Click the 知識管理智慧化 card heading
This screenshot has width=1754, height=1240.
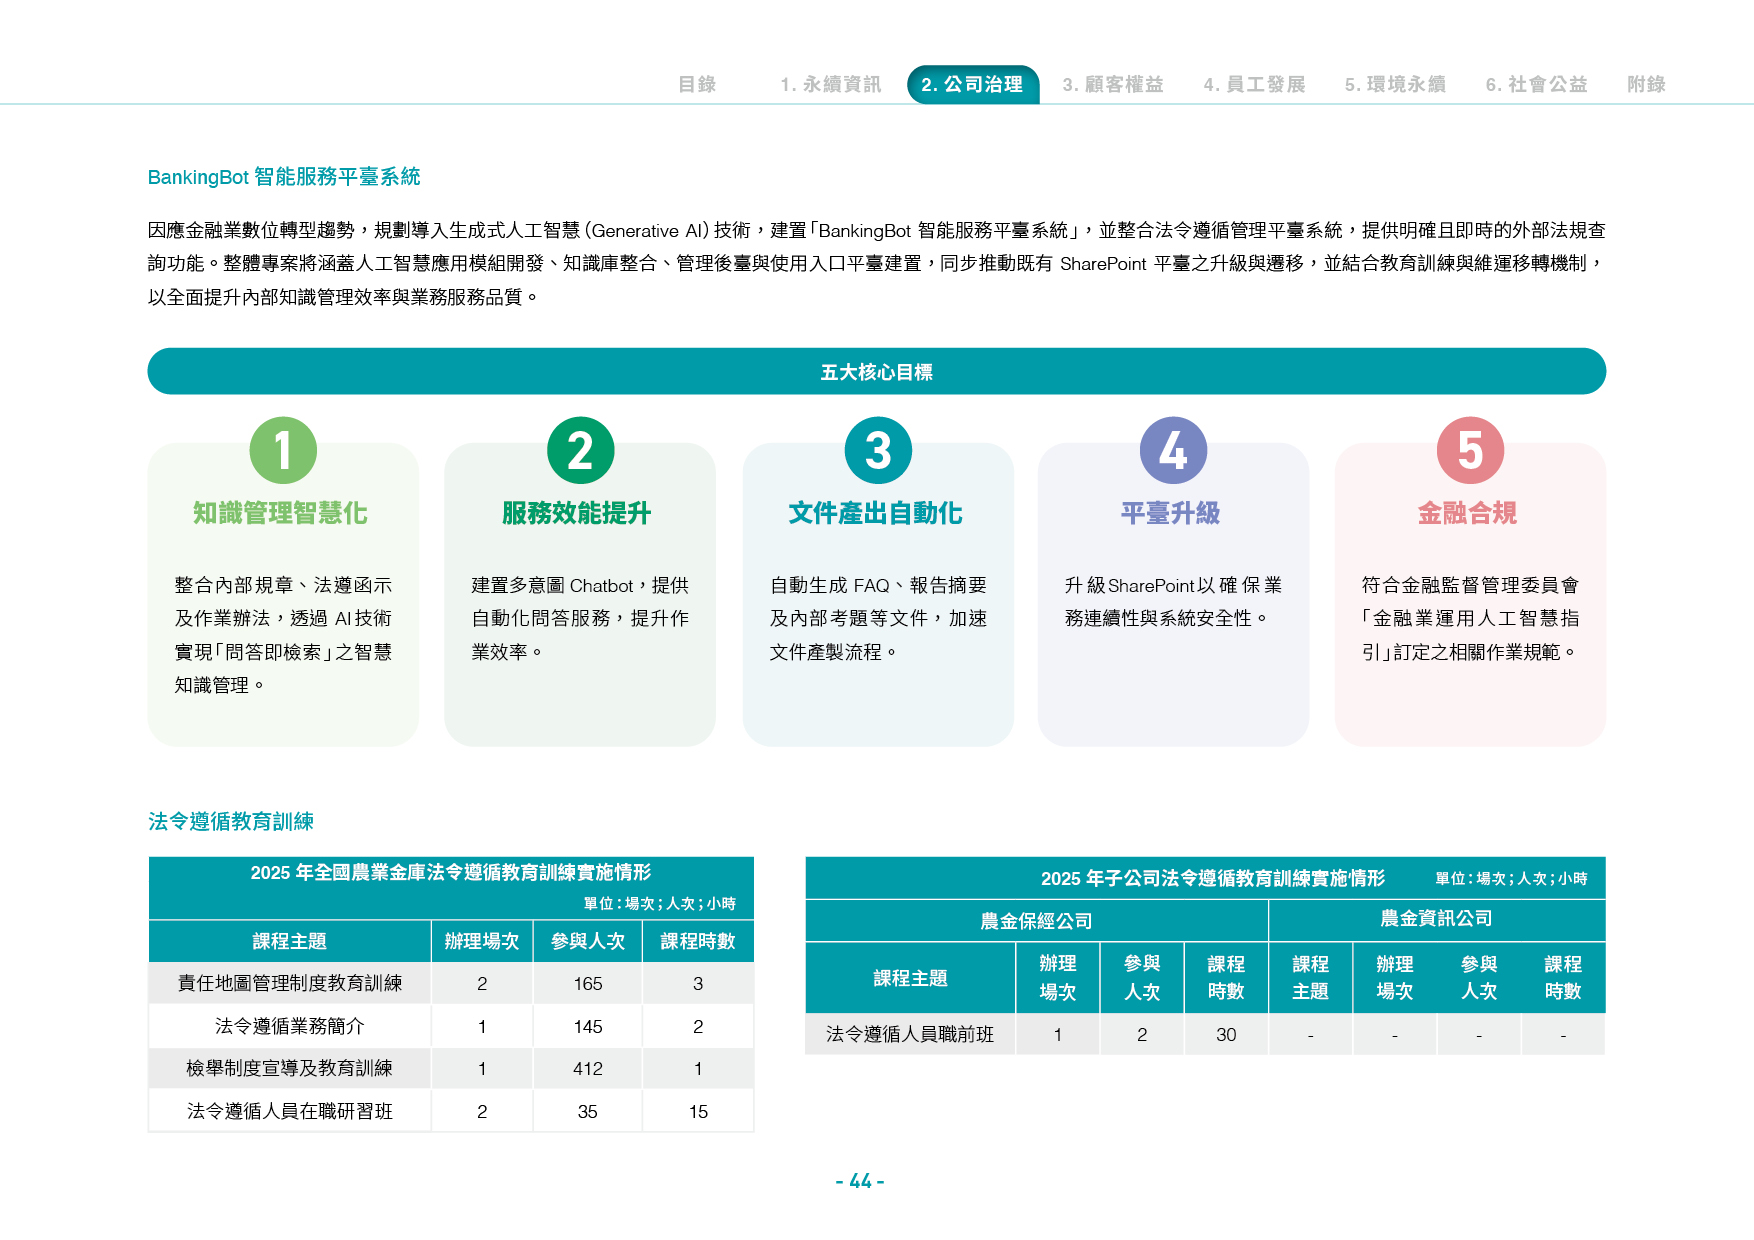coord(280,513)
